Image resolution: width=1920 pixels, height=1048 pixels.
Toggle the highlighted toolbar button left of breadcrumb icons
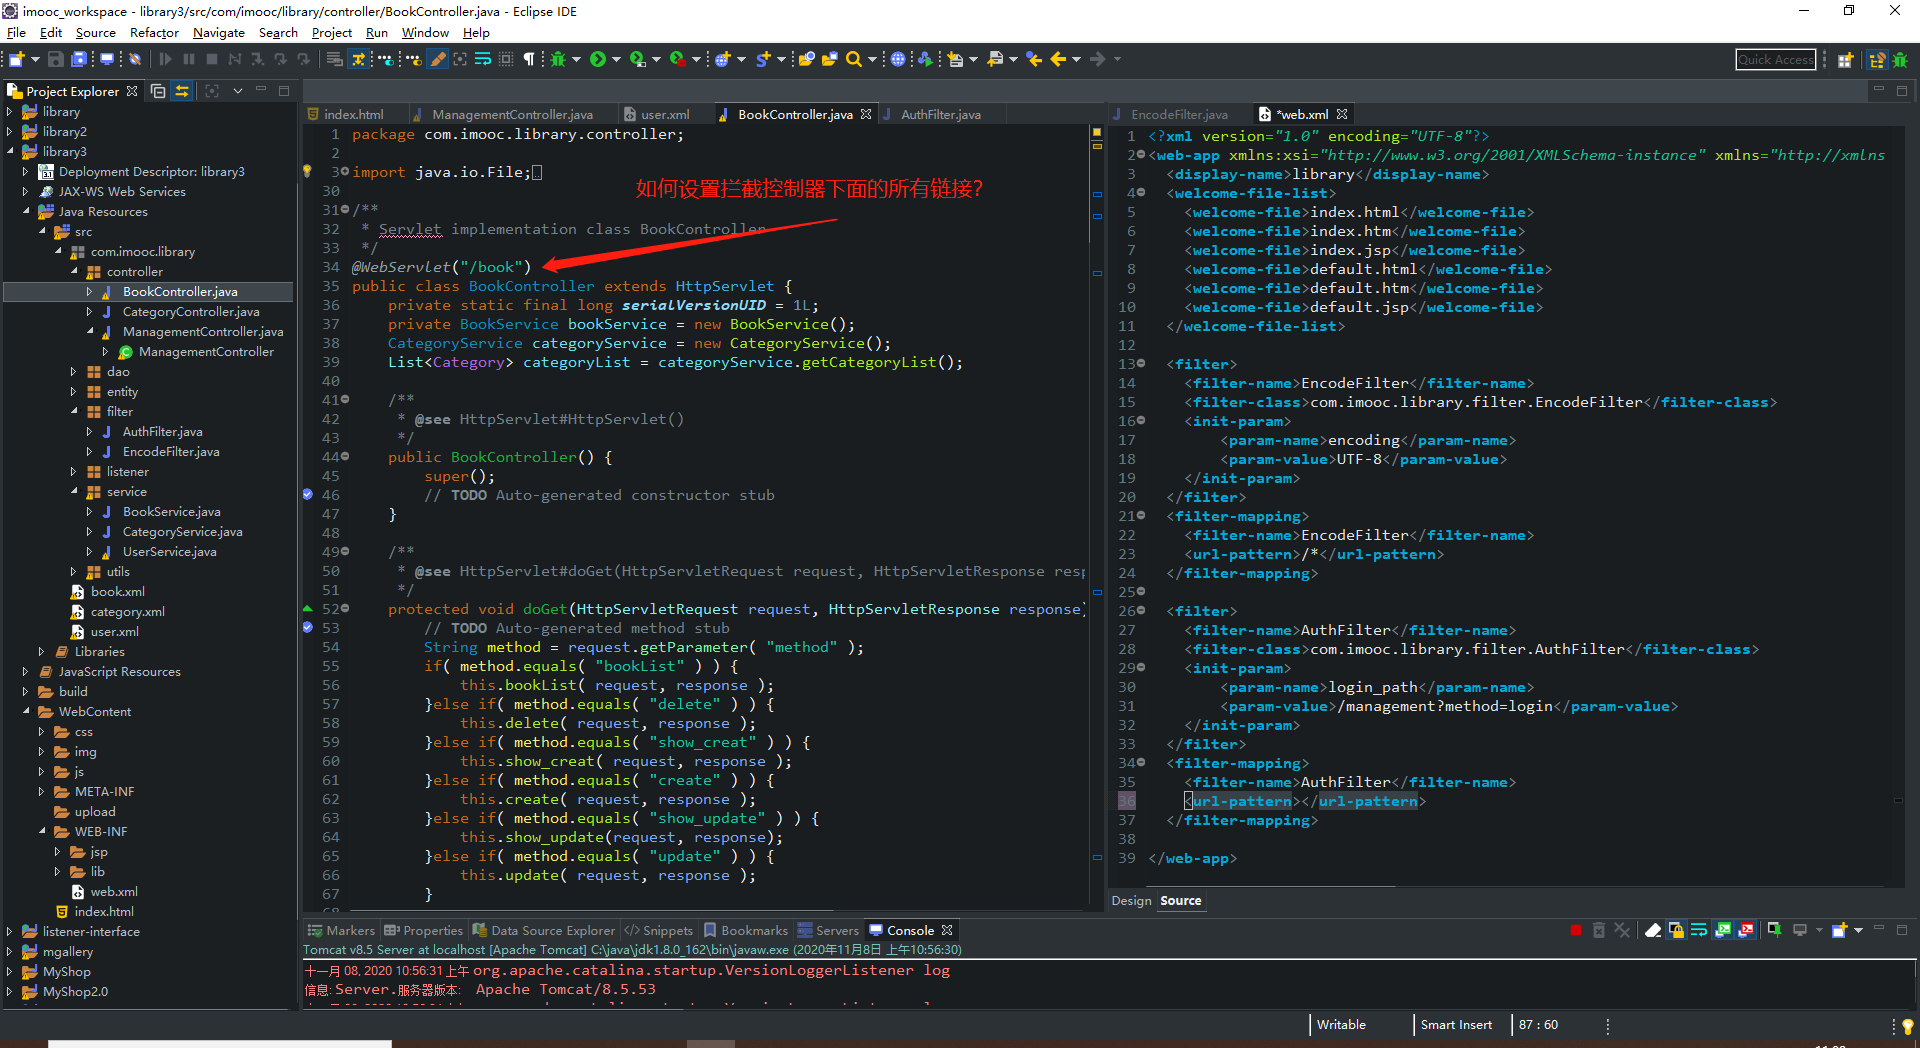(x=358, y=60)
